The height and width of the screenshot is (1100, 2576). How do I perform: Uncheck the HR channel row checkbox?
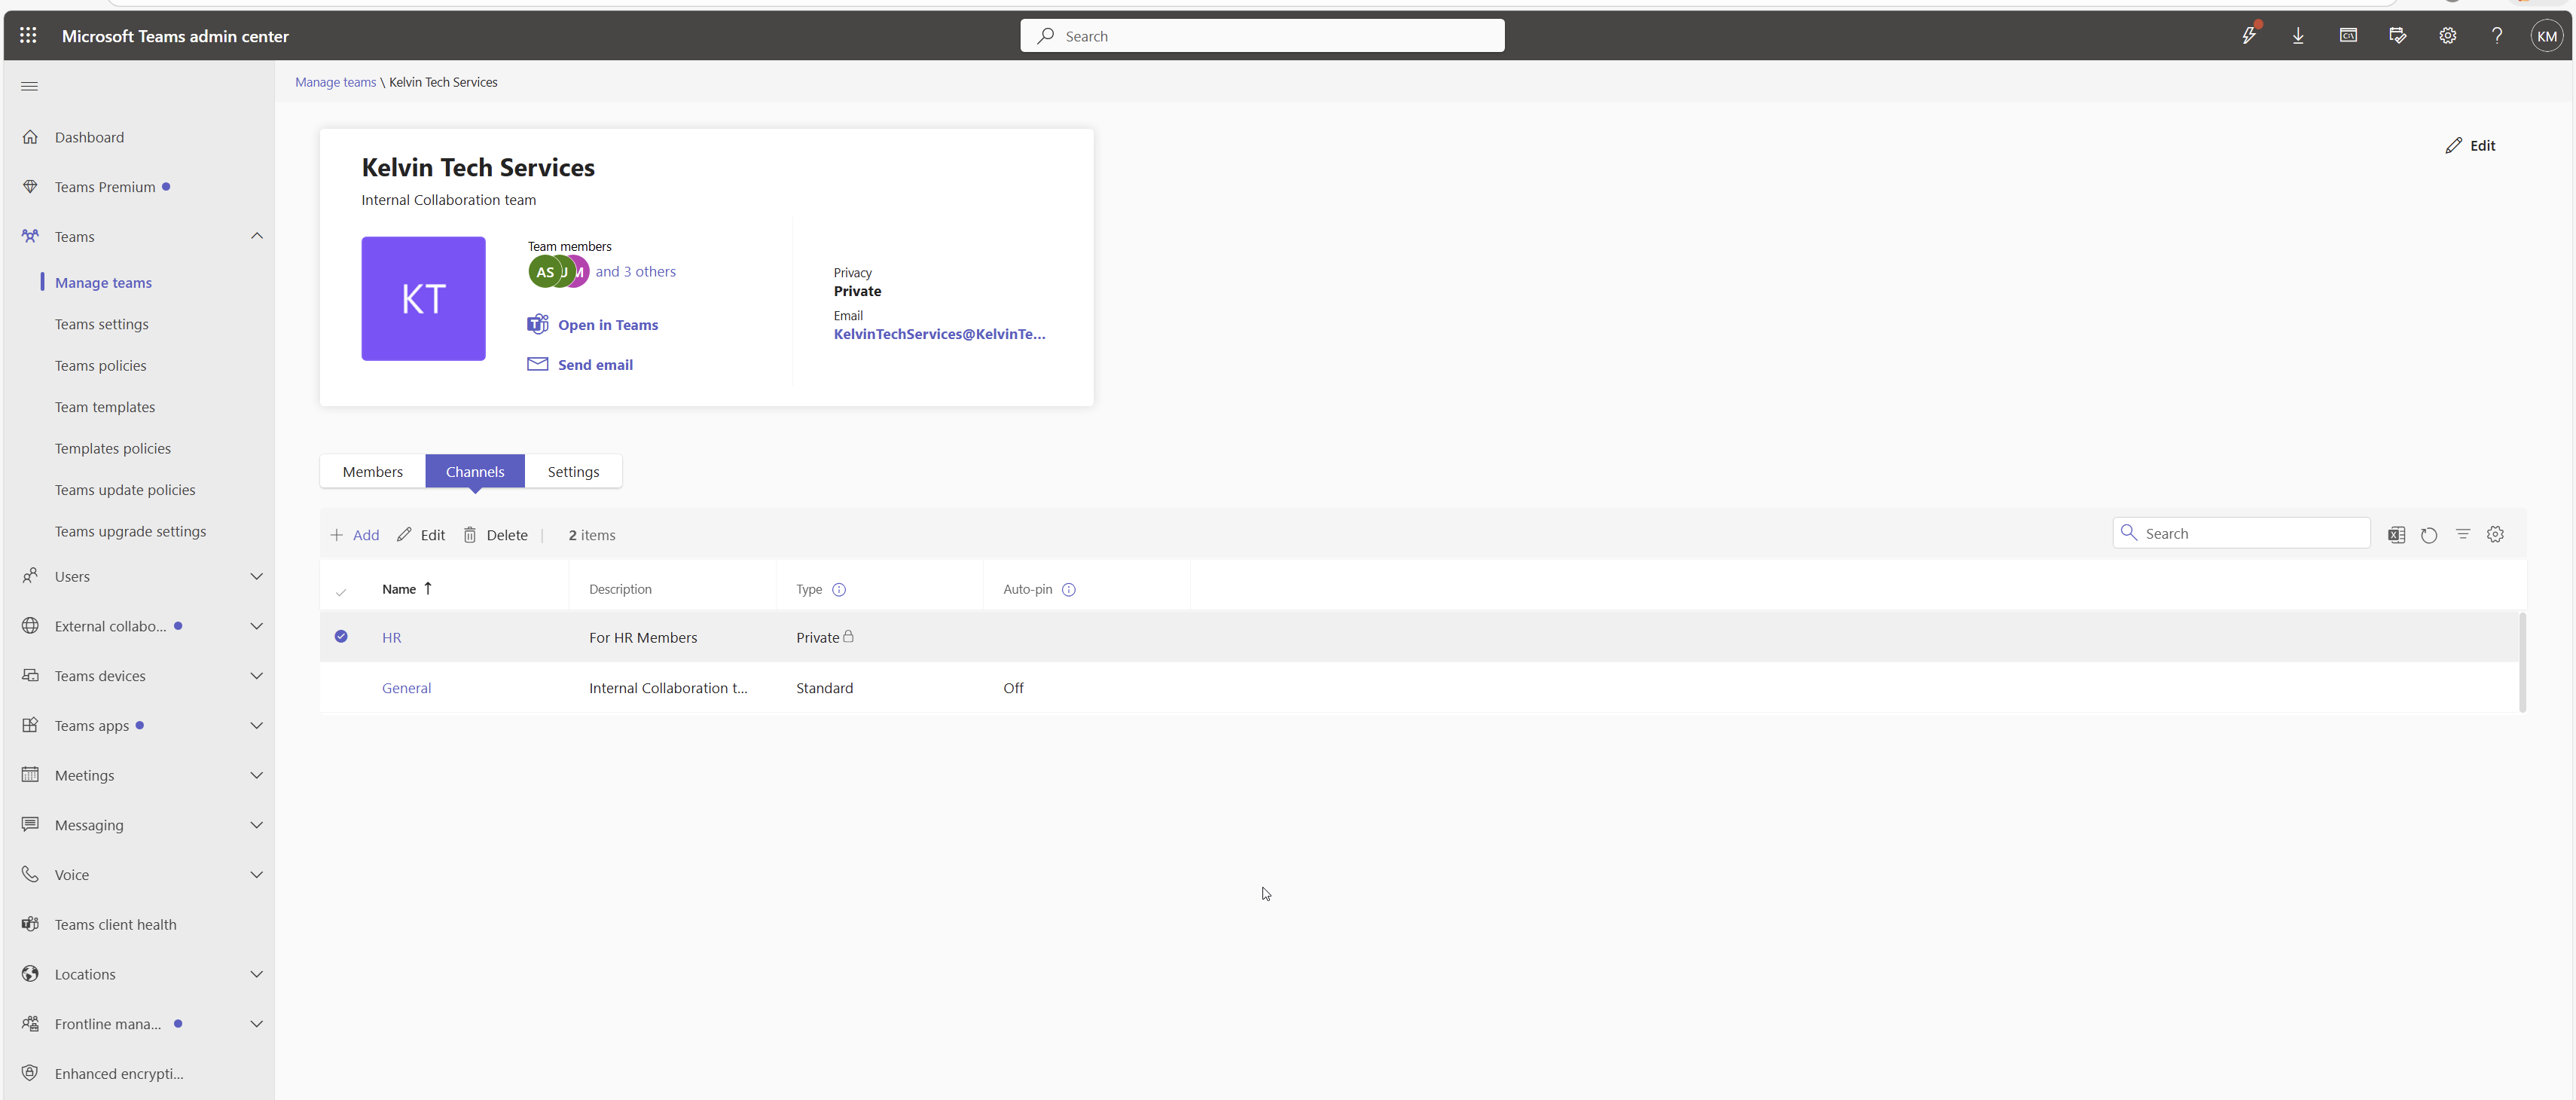coord(341,636)
